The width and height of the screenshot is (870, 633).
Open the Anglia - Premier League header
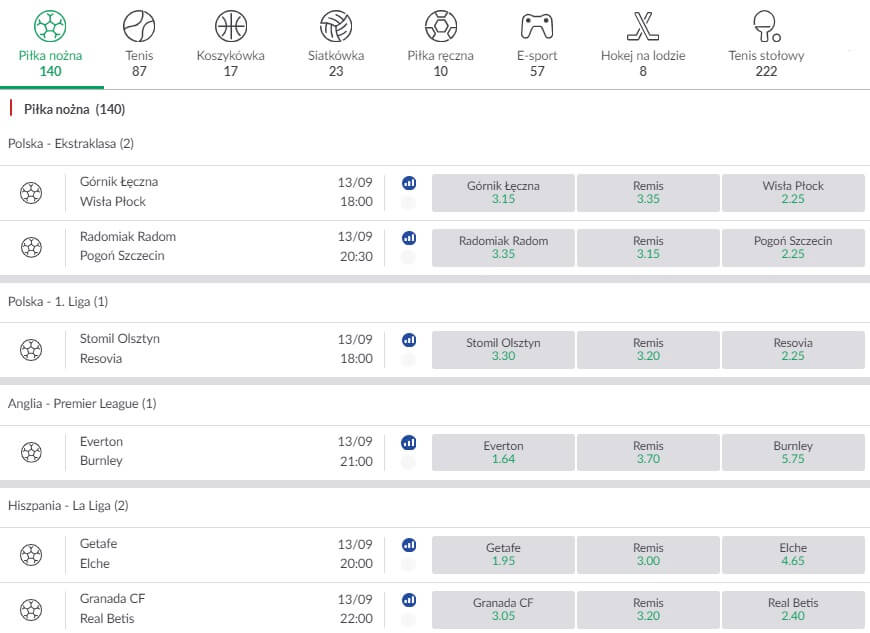(82, 403)
